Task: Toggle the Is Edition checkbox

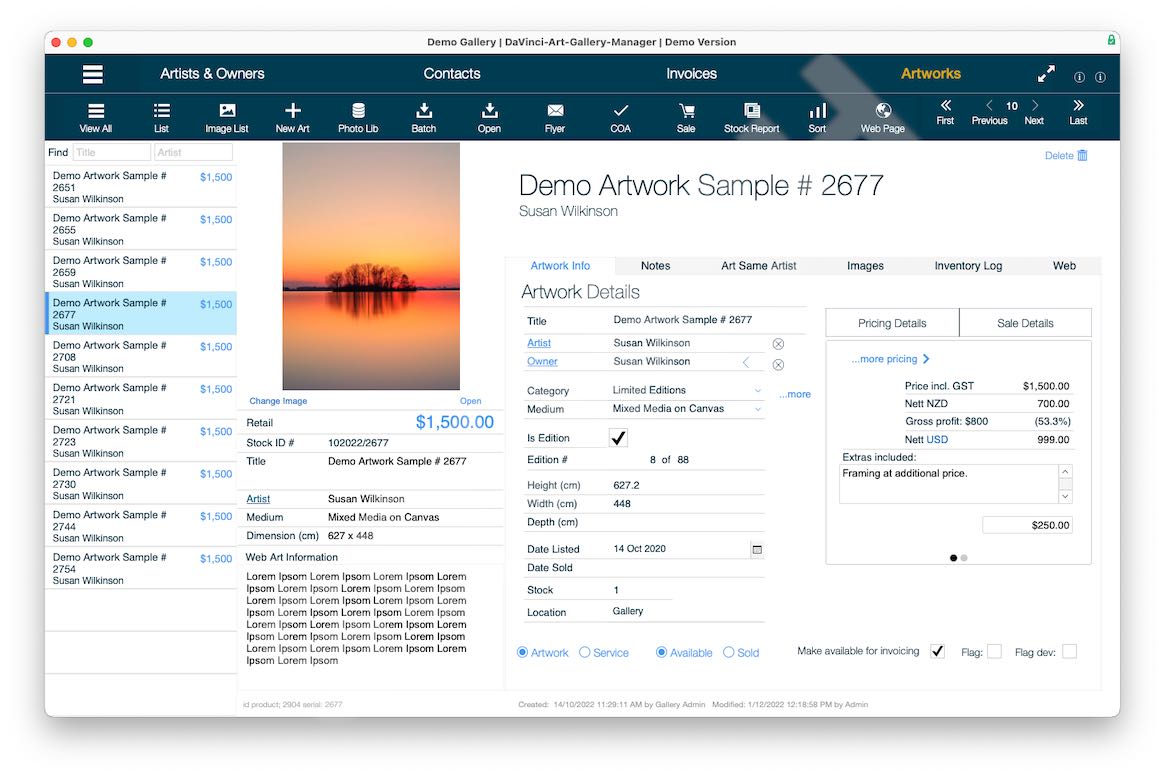Action: (x=618, y=438)
